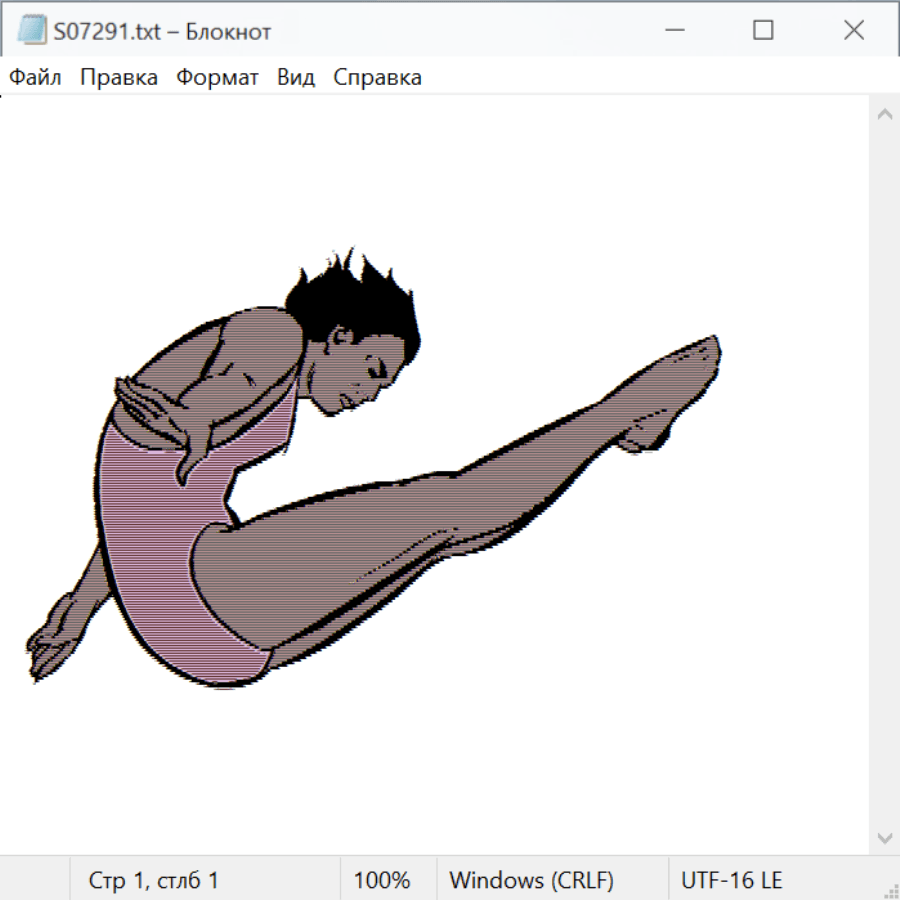Click the Windows (CRLF) line ending indicator
This screenshot has height=900, width=900.
click(531, 880)
